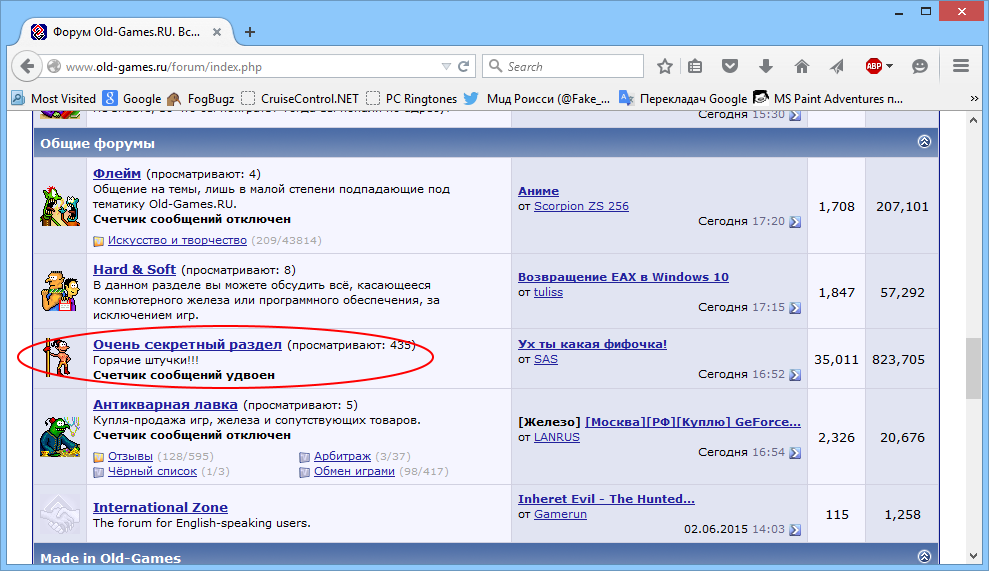The height and width of the screenshot is (571, 989).
Task: Collapse the Made in Old-Games section
Action: tap(924, 556)
